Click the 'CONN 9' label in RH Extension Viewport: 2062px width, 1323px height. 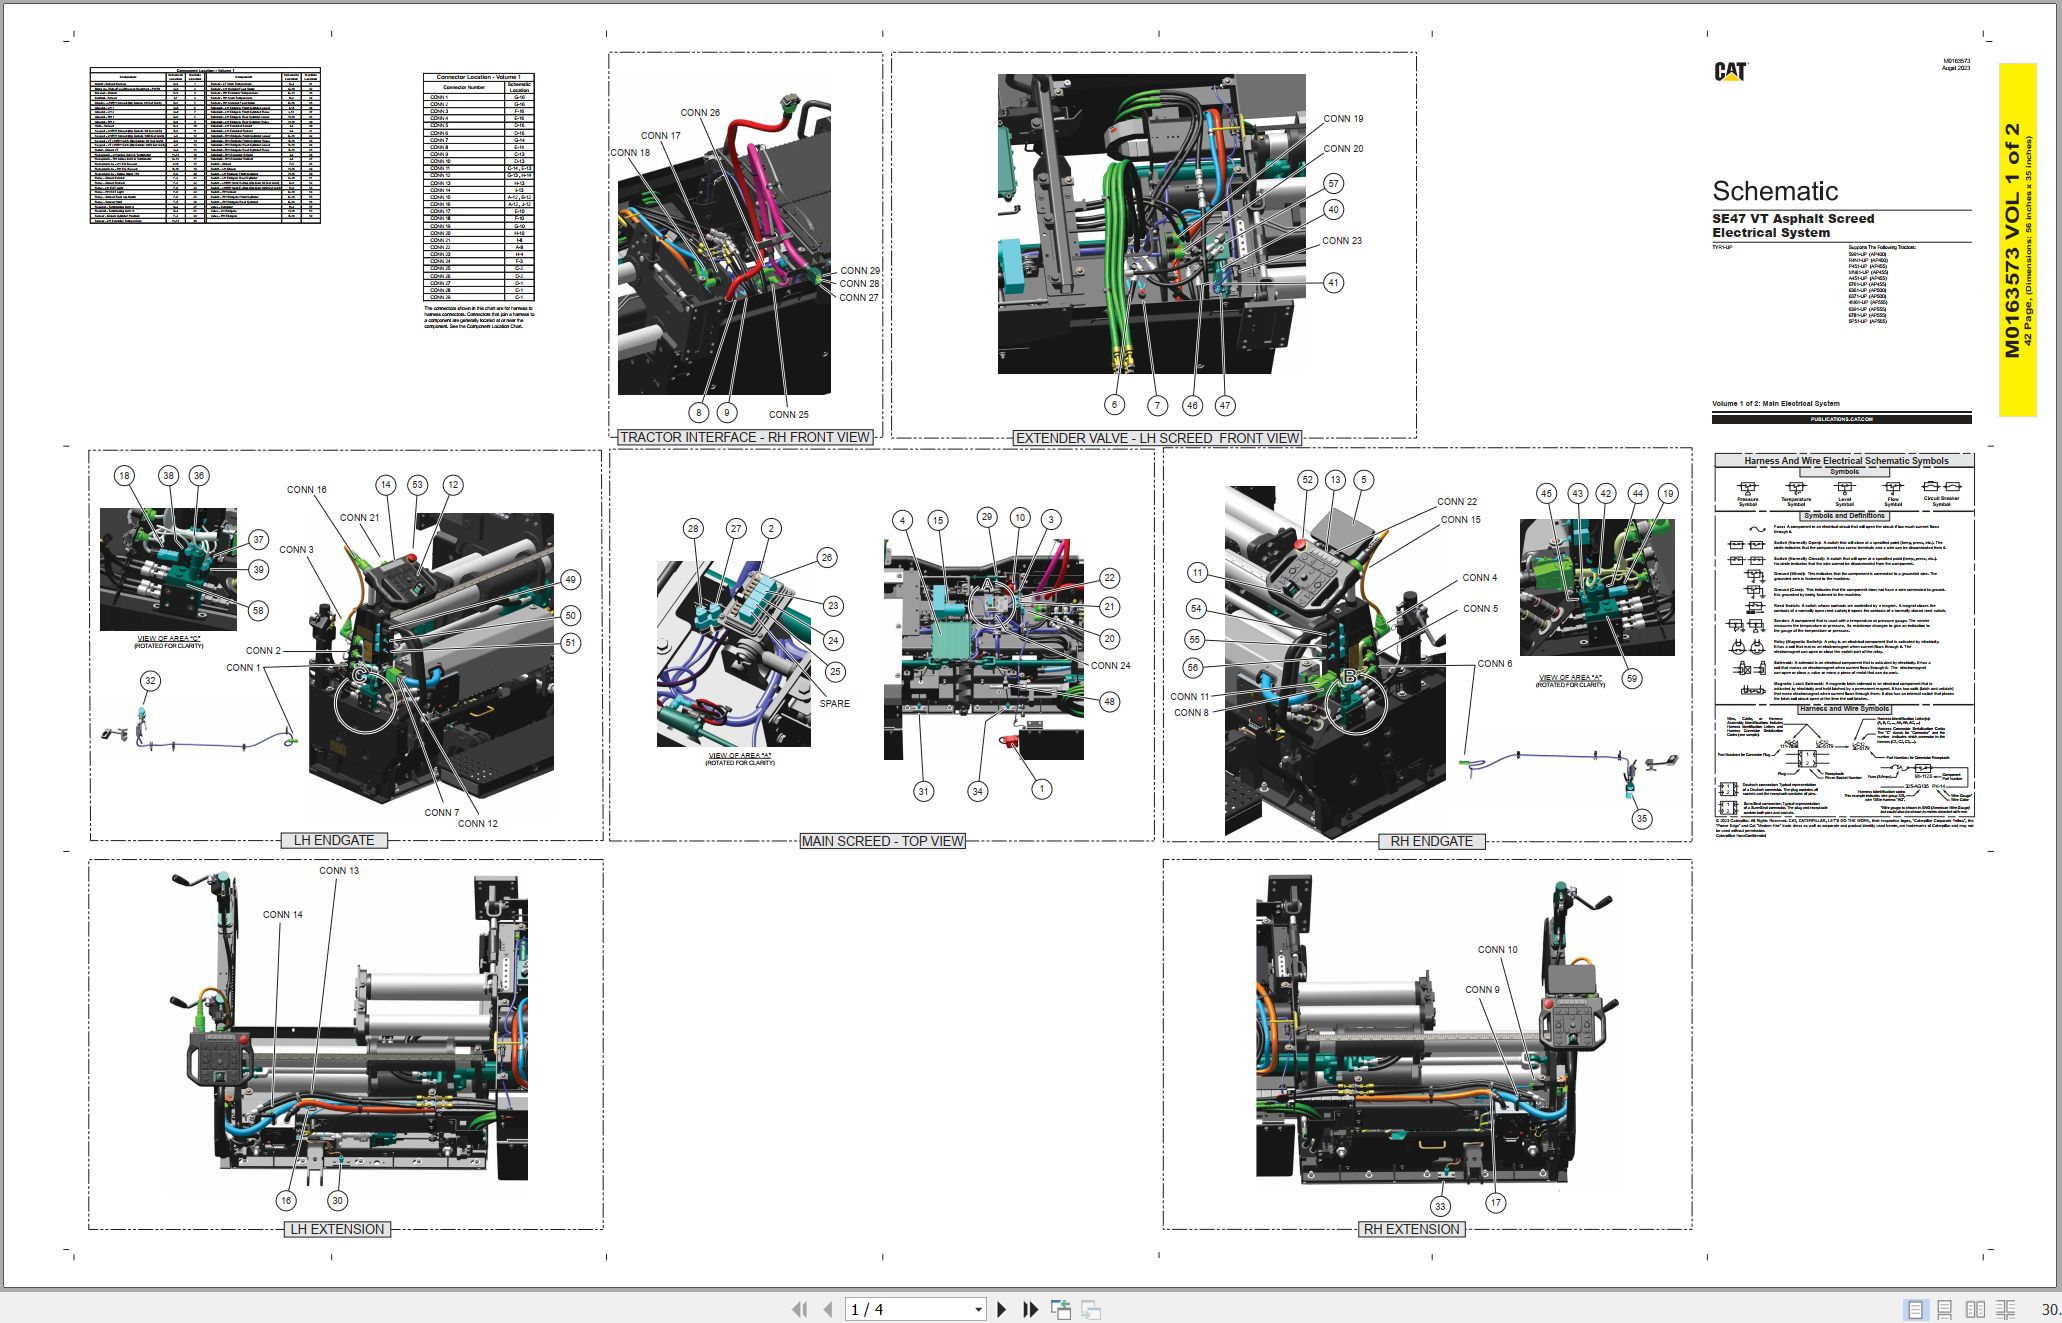click(x=1483, y=990)
